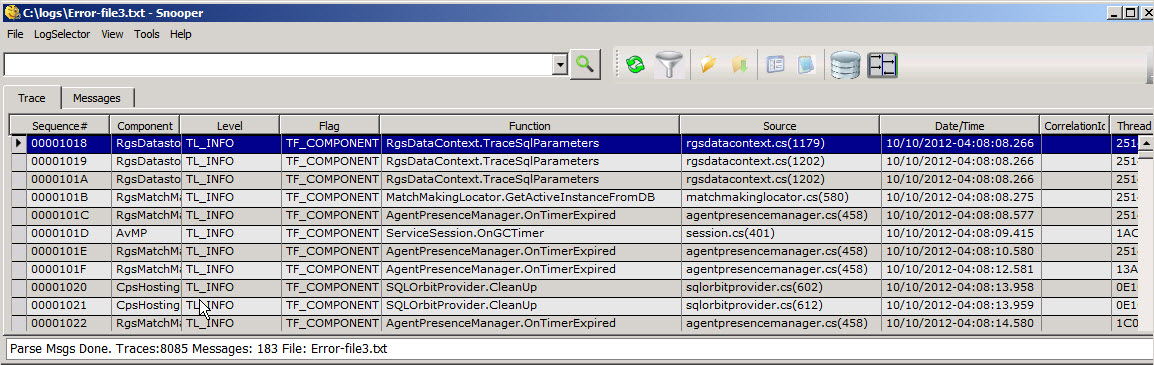
Task: Click date cell 10/10/2012-04:08:14.580
Action: coord(960,323)
